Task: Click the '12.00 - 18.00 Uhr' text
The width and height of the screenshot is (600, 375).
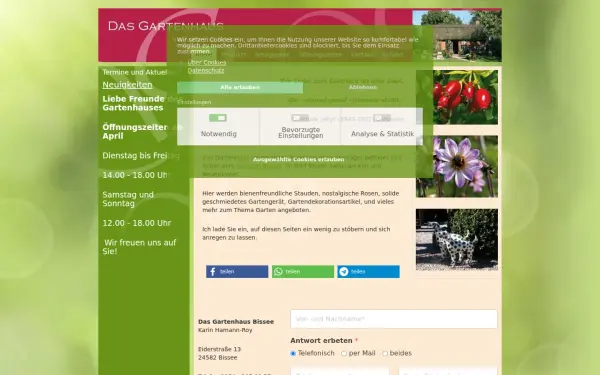Action: coord(137,223)
